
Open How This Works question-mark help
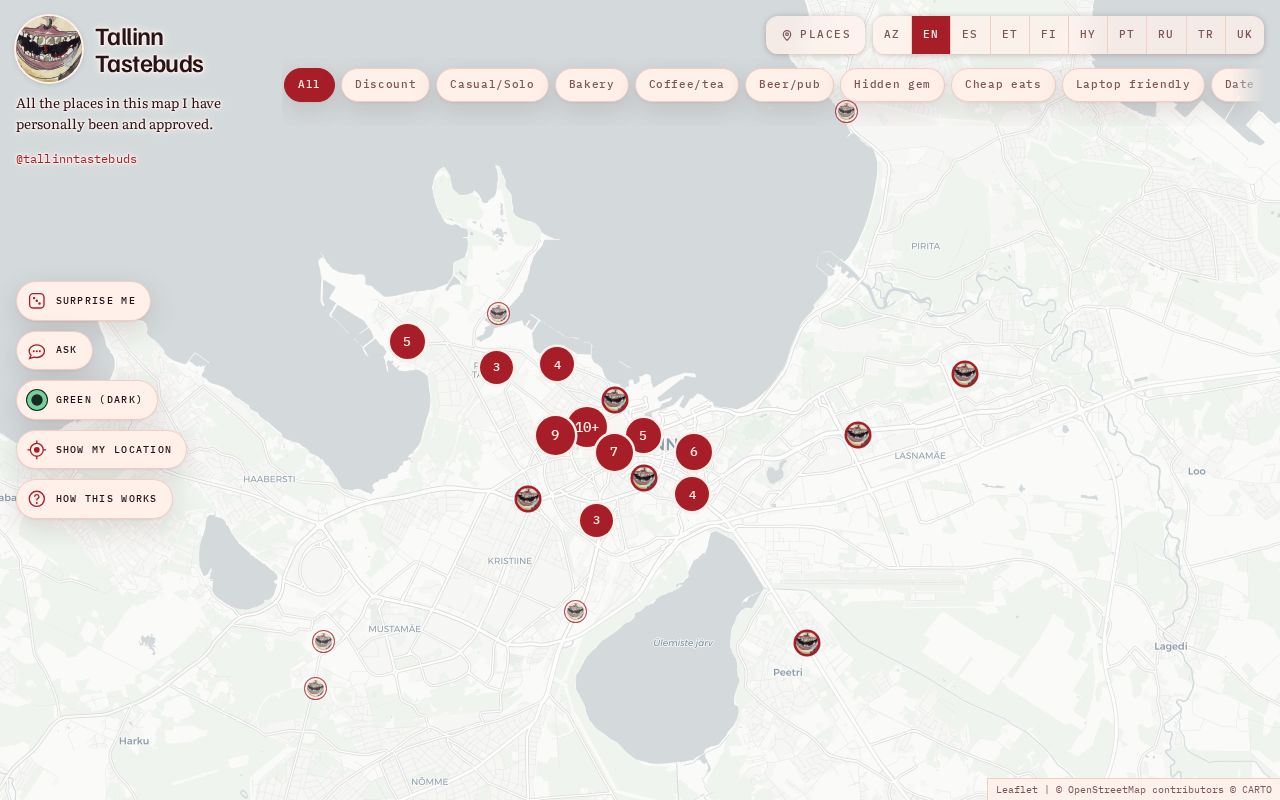[x=94, y=499]
